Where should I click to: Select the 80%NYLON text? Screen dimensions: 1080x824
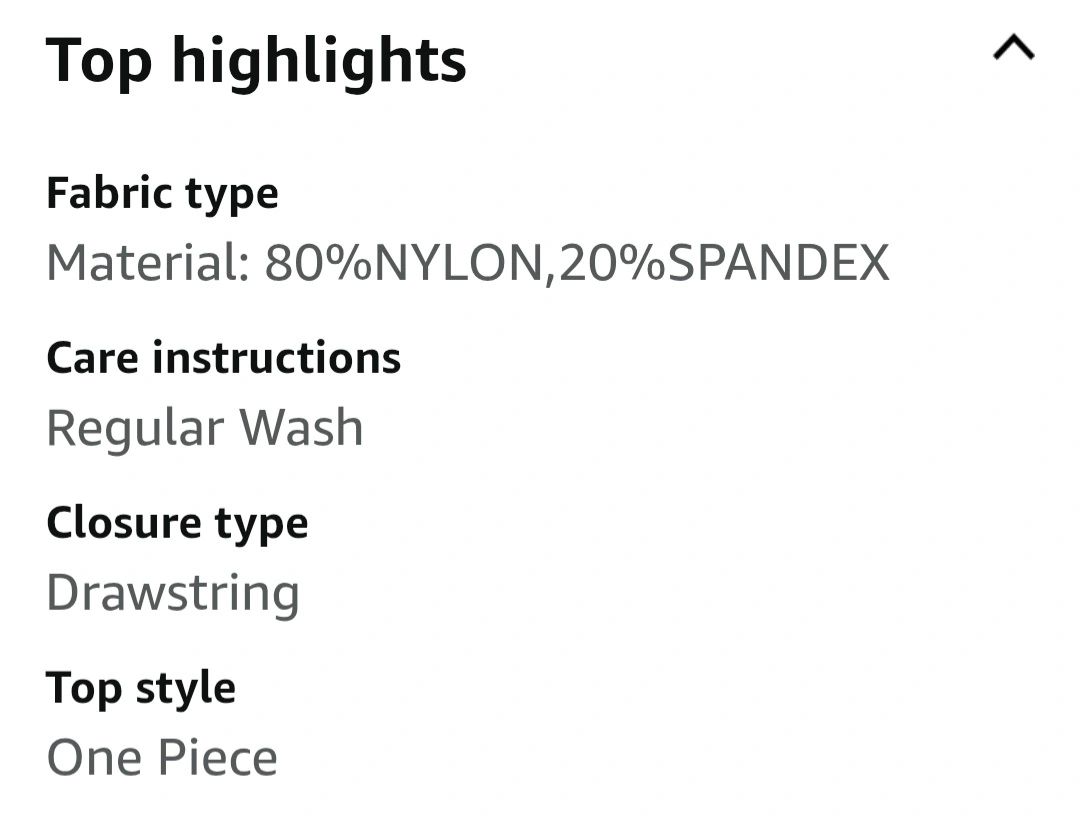pos(404,262)
